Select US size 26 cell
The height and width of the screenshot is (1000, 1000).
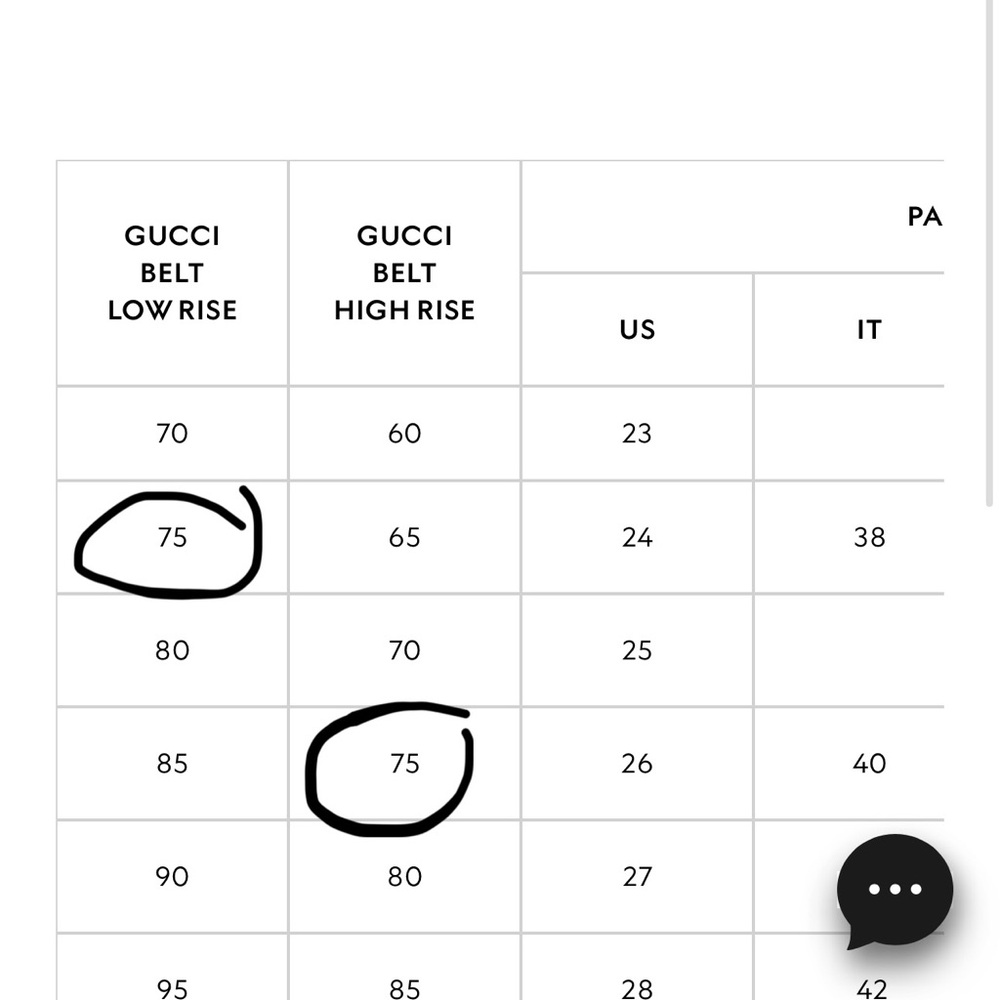tap(637, 764)
